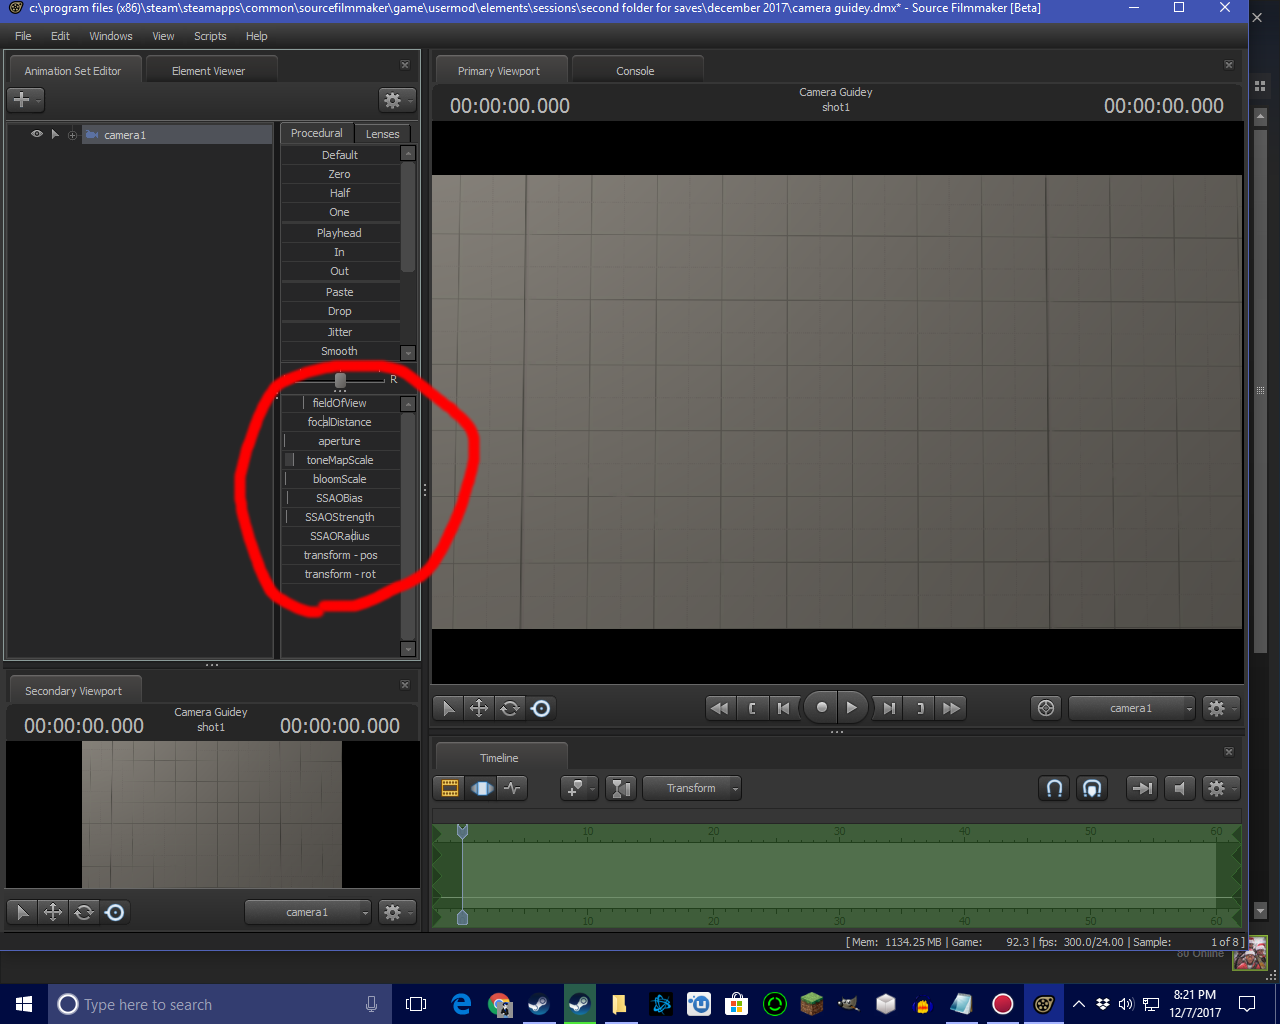Screen dimensions: 1280x1024
Task: Open Primary Viewport gear settings
Action: [x=1221, y=708]
